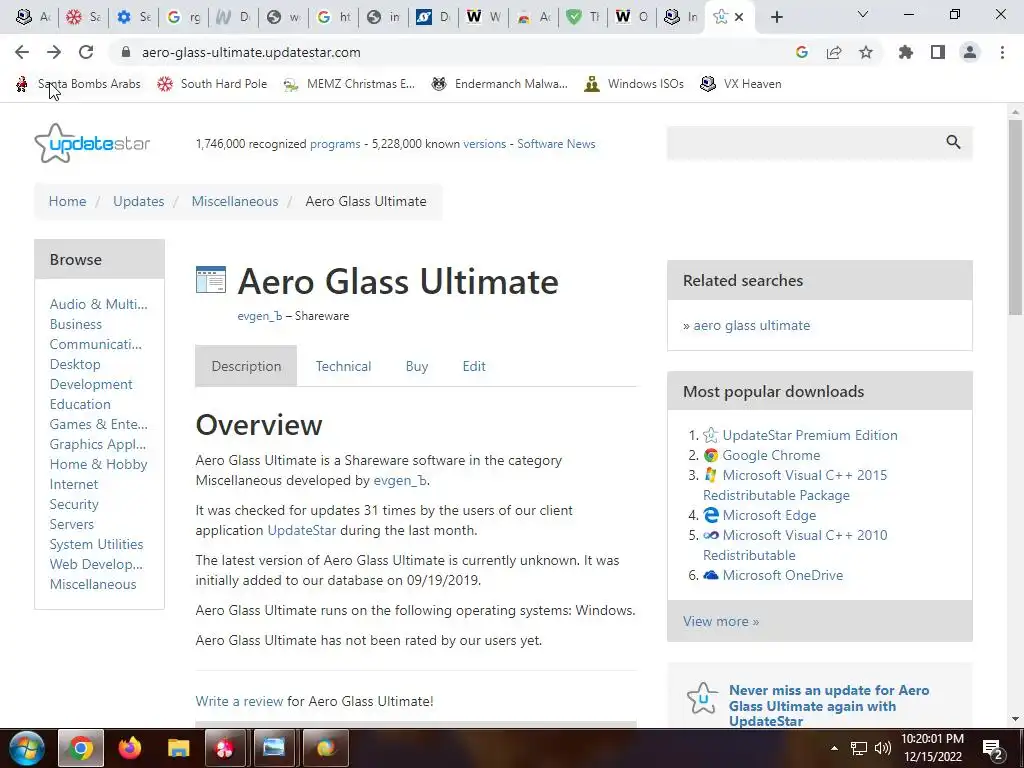Browse Internet category
The image size is (1024, 768).
point(74,485)
